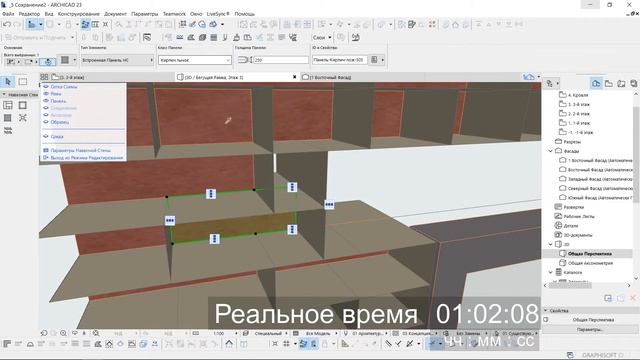
Task: Click the panel thickness icon
Action: (x=244, y=60)
